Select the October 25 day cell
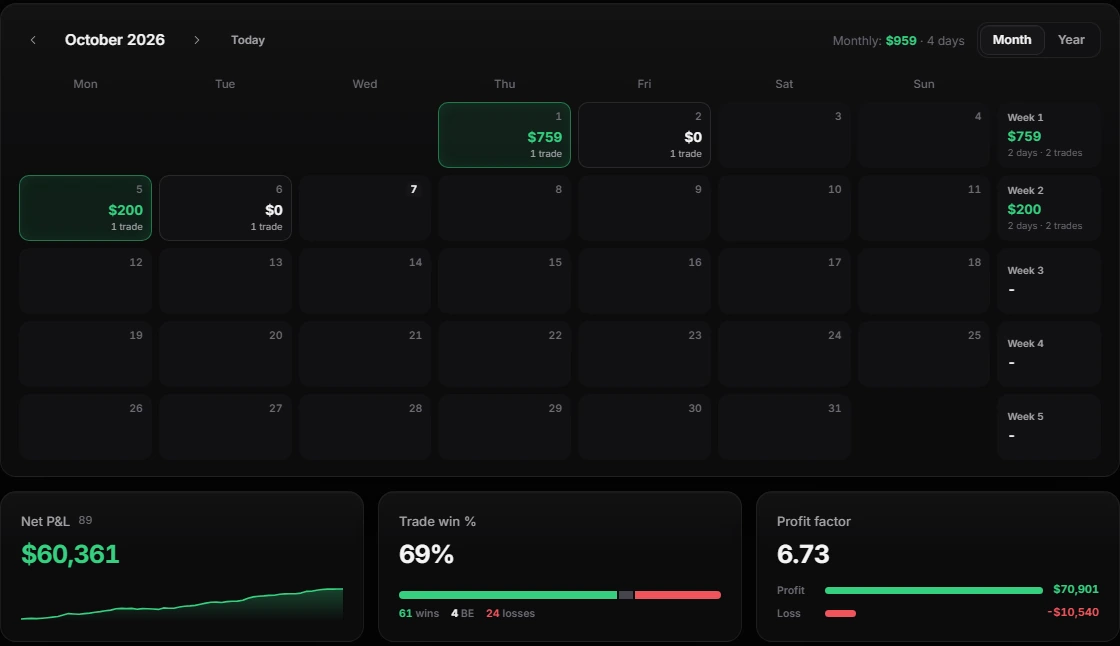This screenshot has height=646, width=1120. pyautogui.click(x=924, y=354)
